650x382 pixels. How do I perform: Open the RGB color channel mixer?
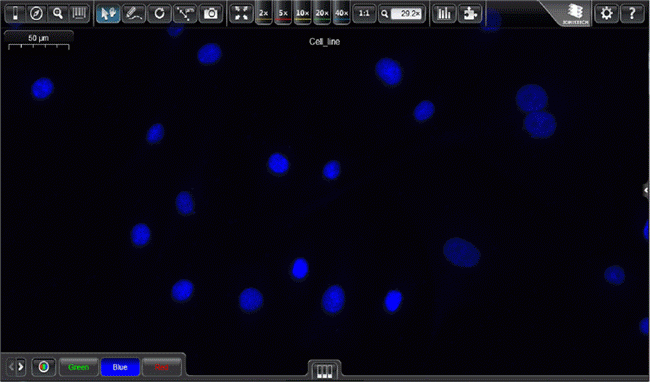pos(44,367)
